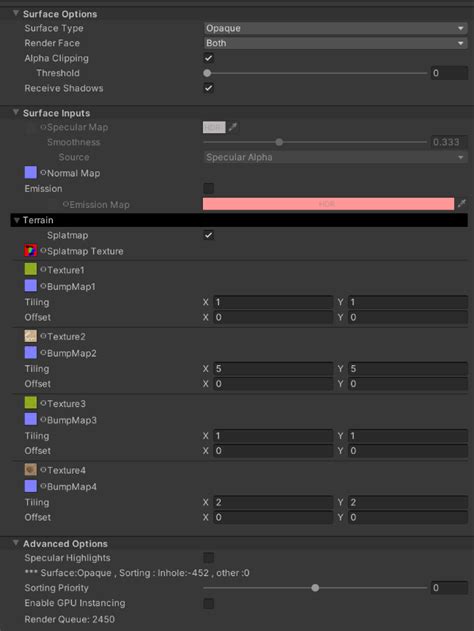Toggle the Splatmap checkbox

(x=208, y=235)
